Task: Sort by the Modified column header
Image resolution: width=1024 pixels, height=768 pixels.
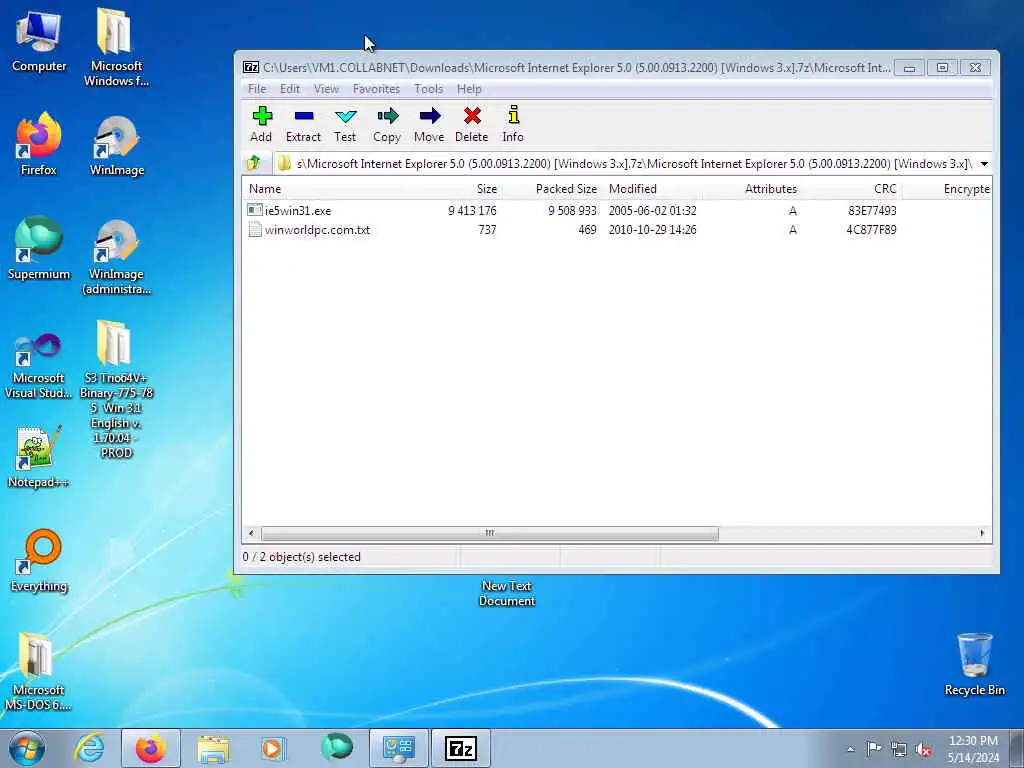Action: [653, 189]
